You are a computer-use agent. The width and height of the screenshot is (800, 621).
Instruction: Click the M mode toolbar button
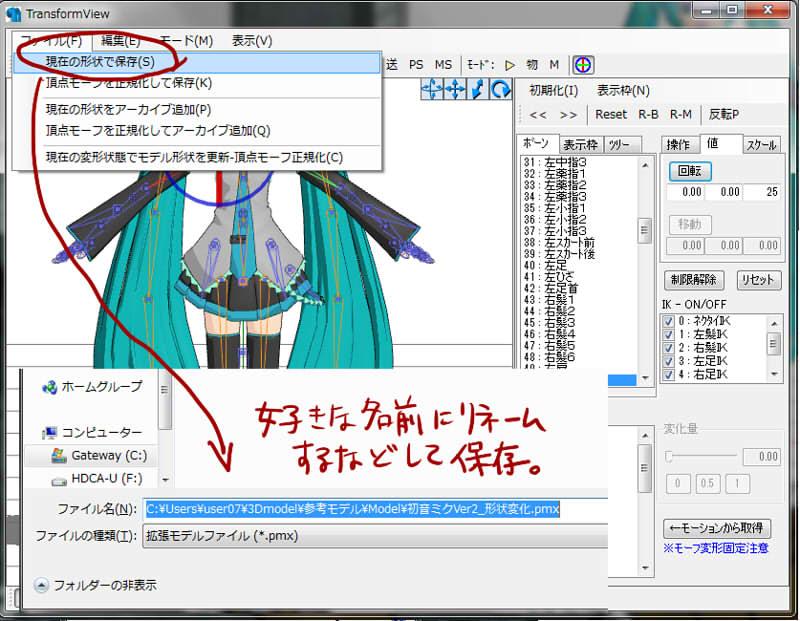tap(554, 65)
